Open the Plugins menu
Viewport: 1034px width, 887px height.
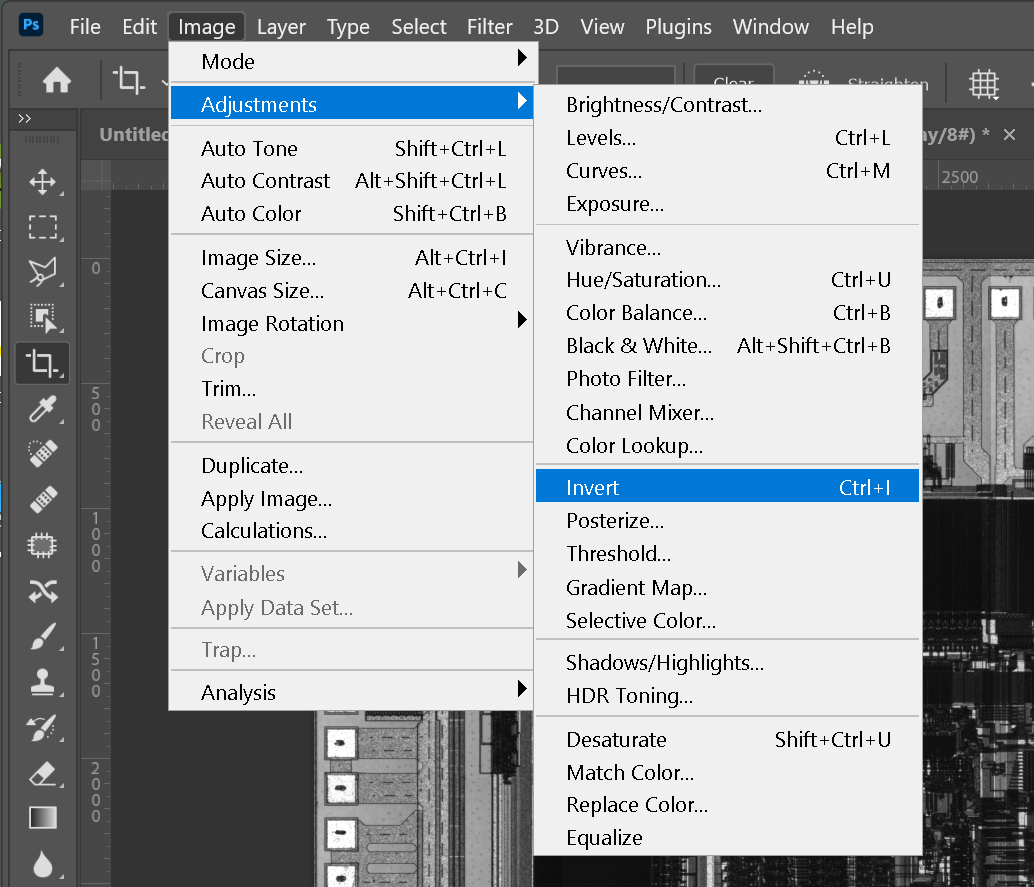click(679, 26)
